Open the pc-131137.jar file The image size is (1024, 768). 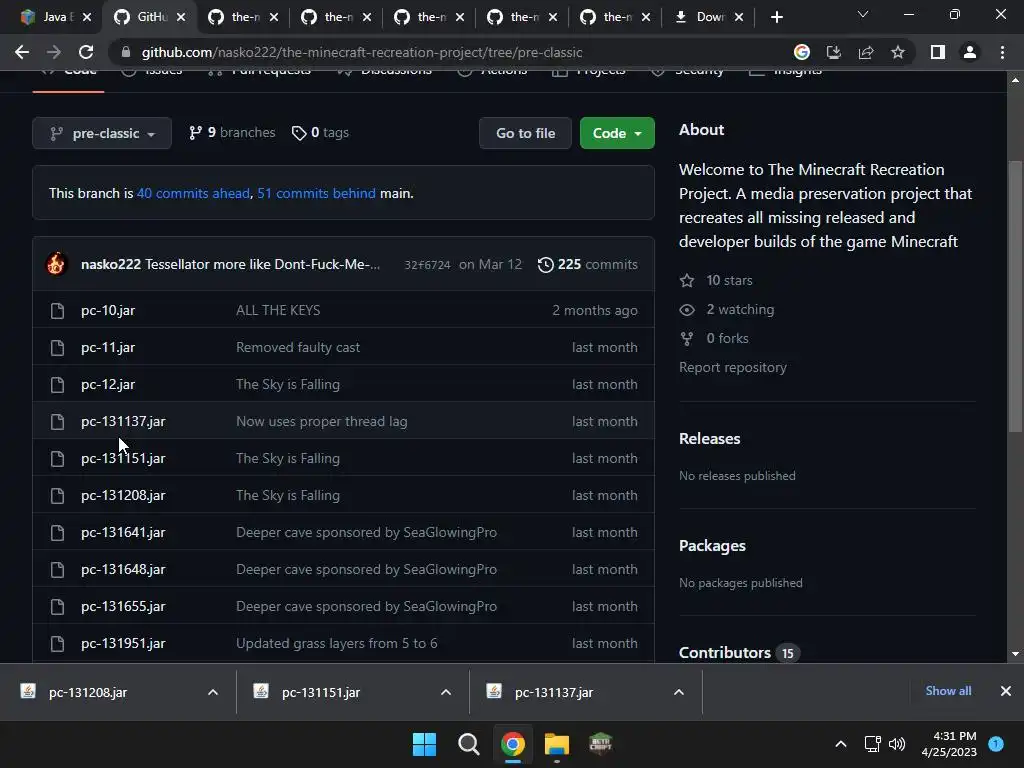(x=123, y=422)
